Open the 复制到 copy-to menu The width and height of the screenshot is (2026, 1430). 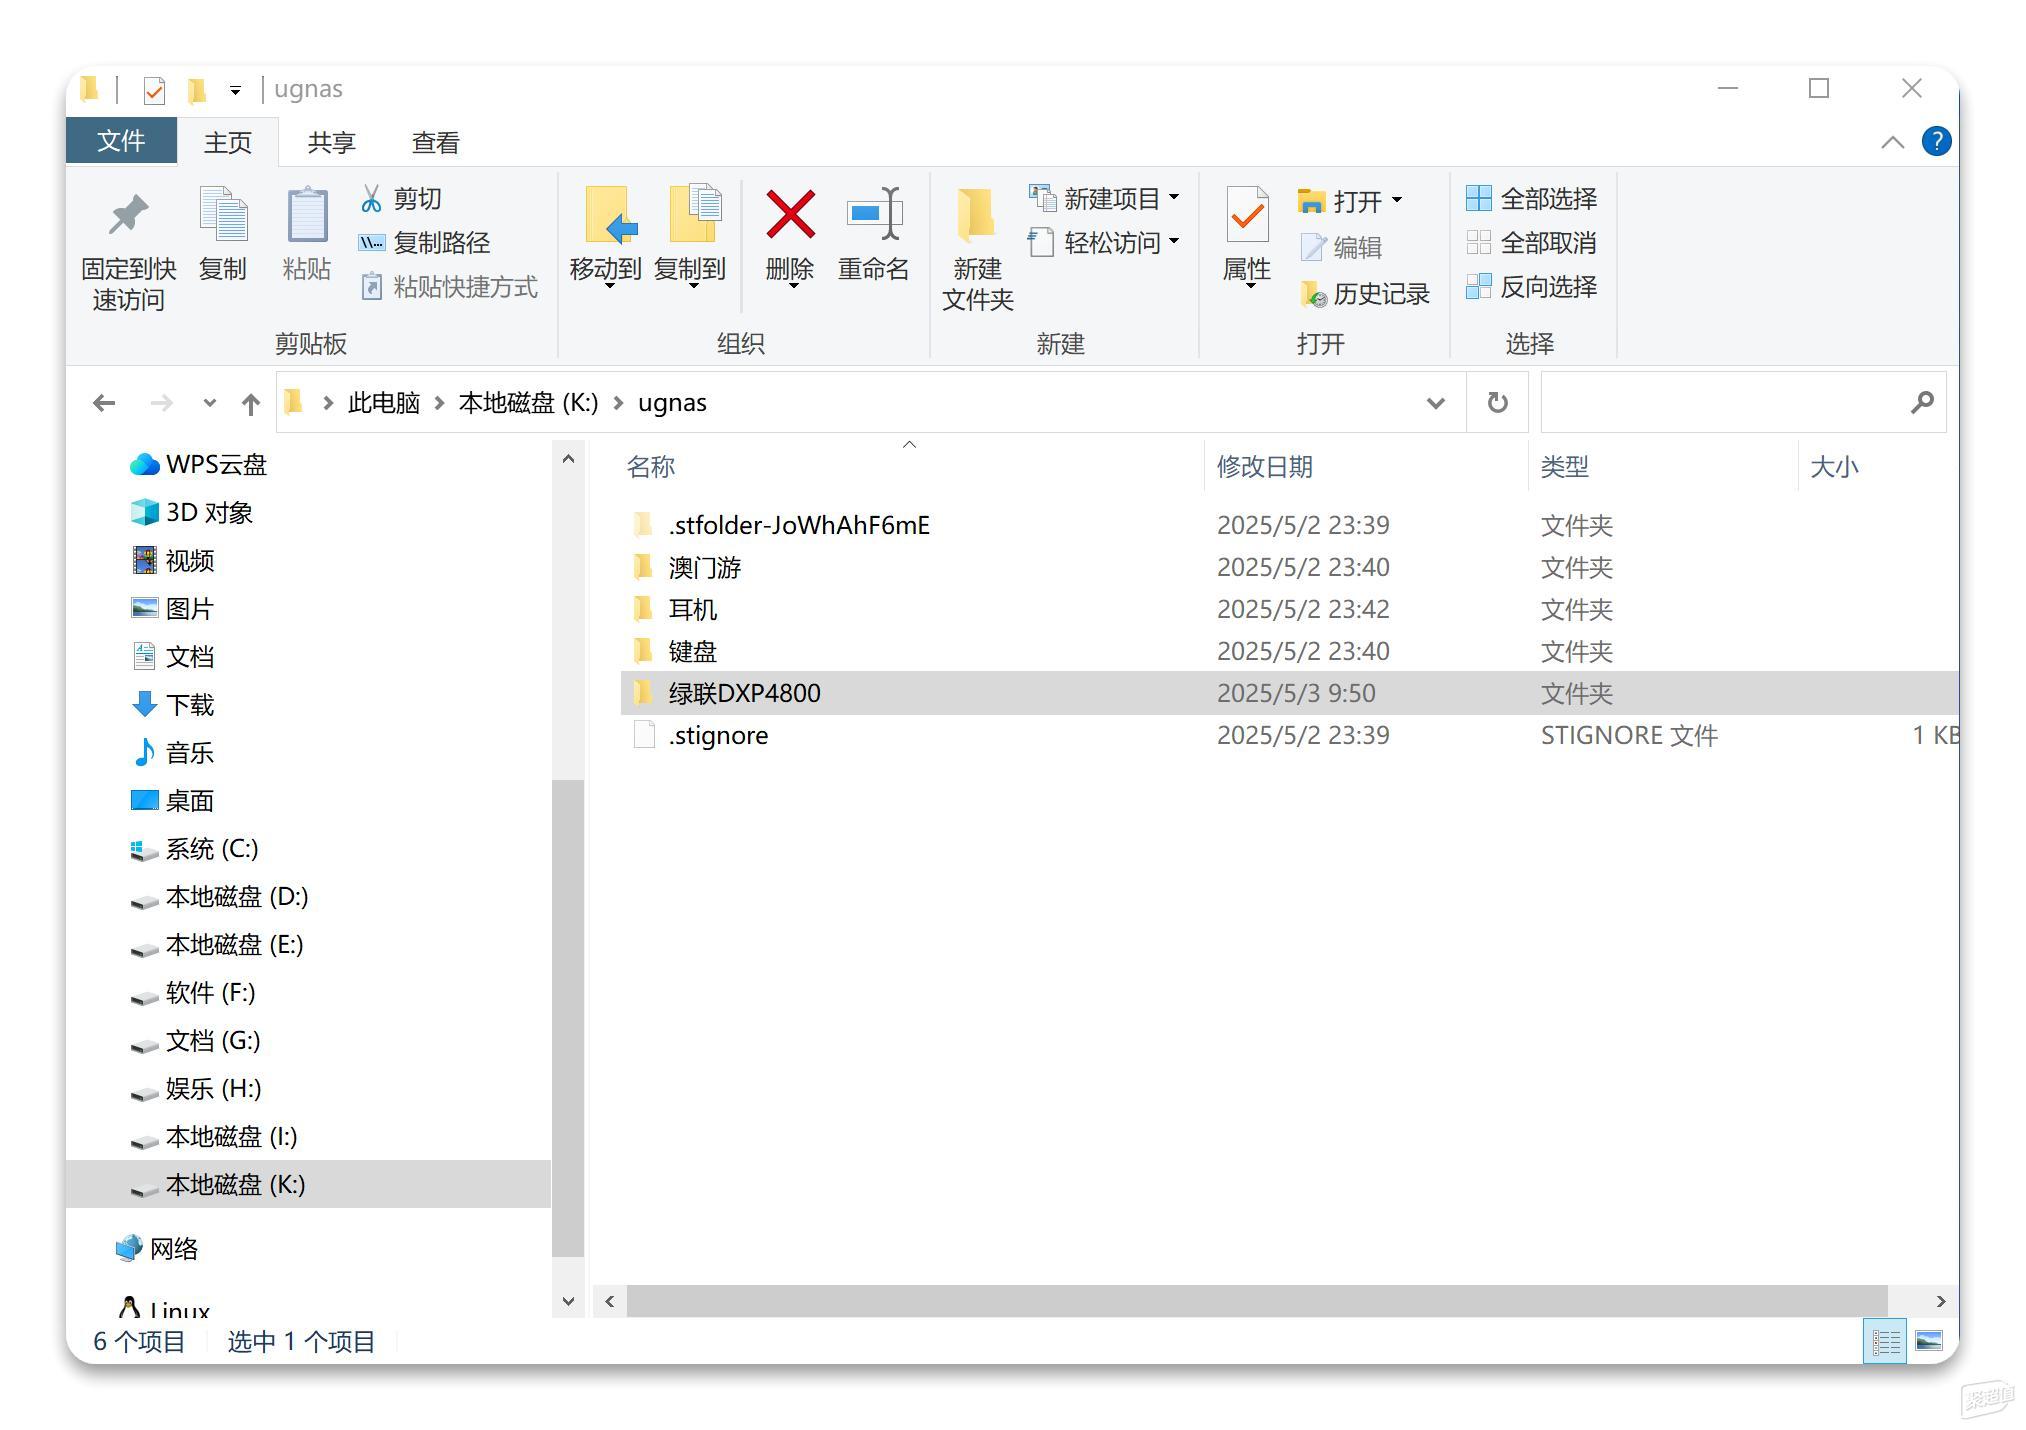pos(690,238)
